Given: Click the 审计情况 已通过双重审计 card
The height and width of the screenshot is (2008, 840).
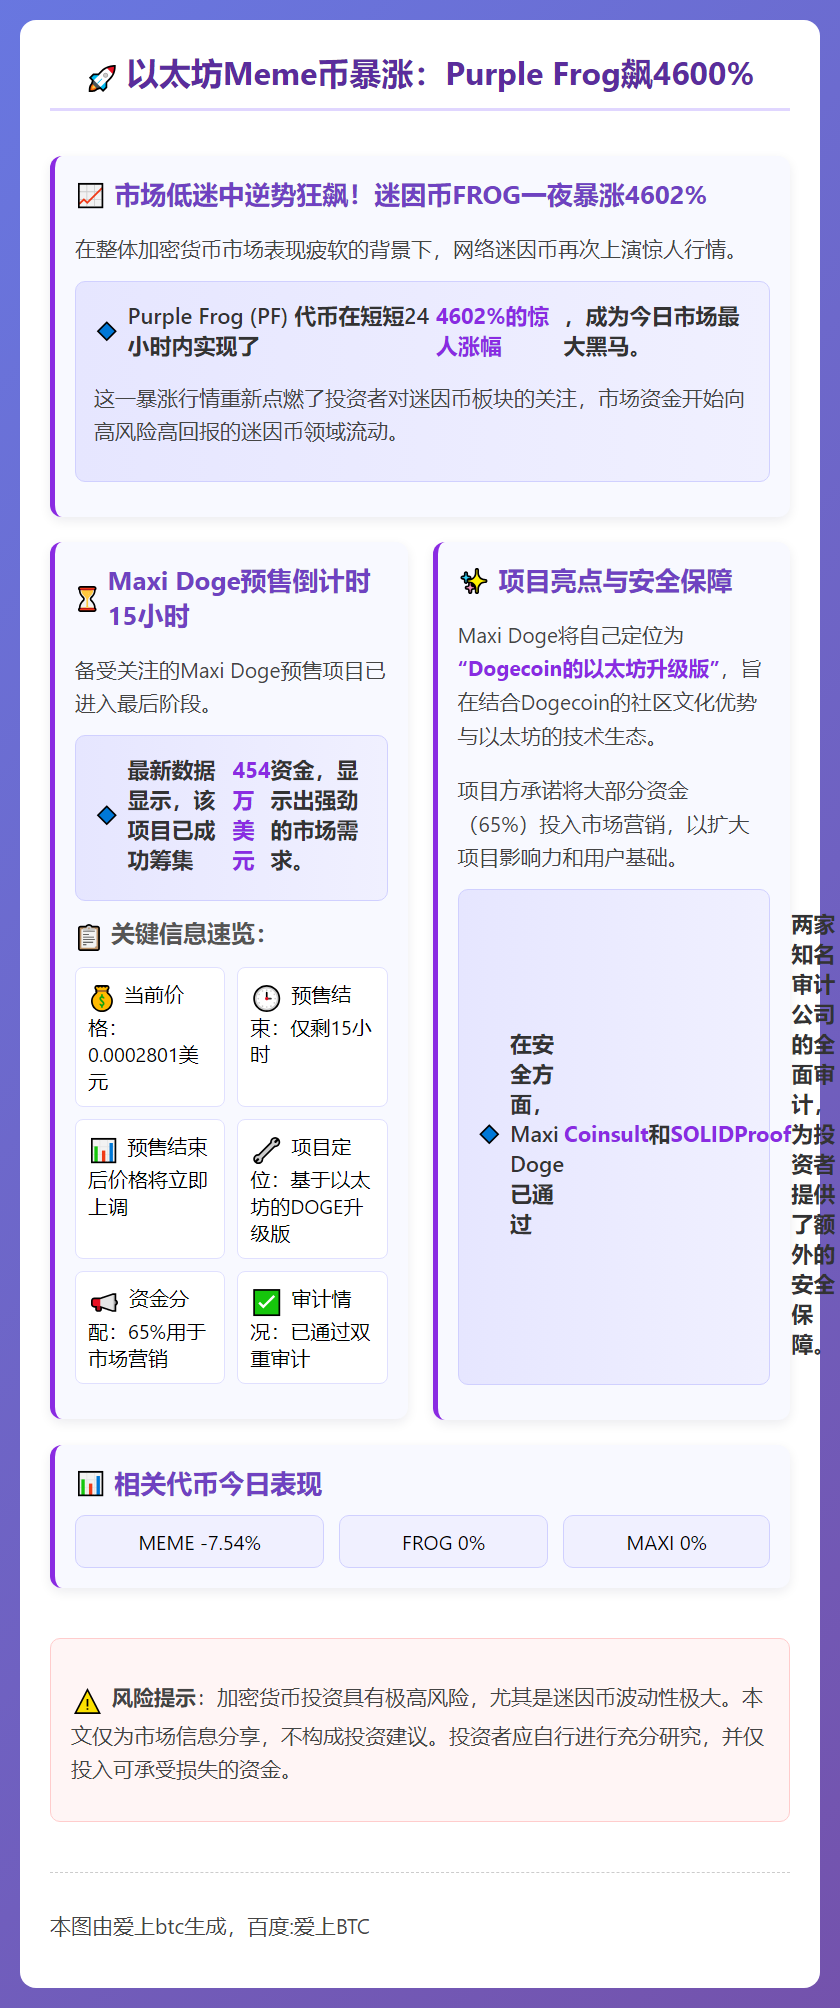Looking at the screenshot, I should pos(312,1328).
